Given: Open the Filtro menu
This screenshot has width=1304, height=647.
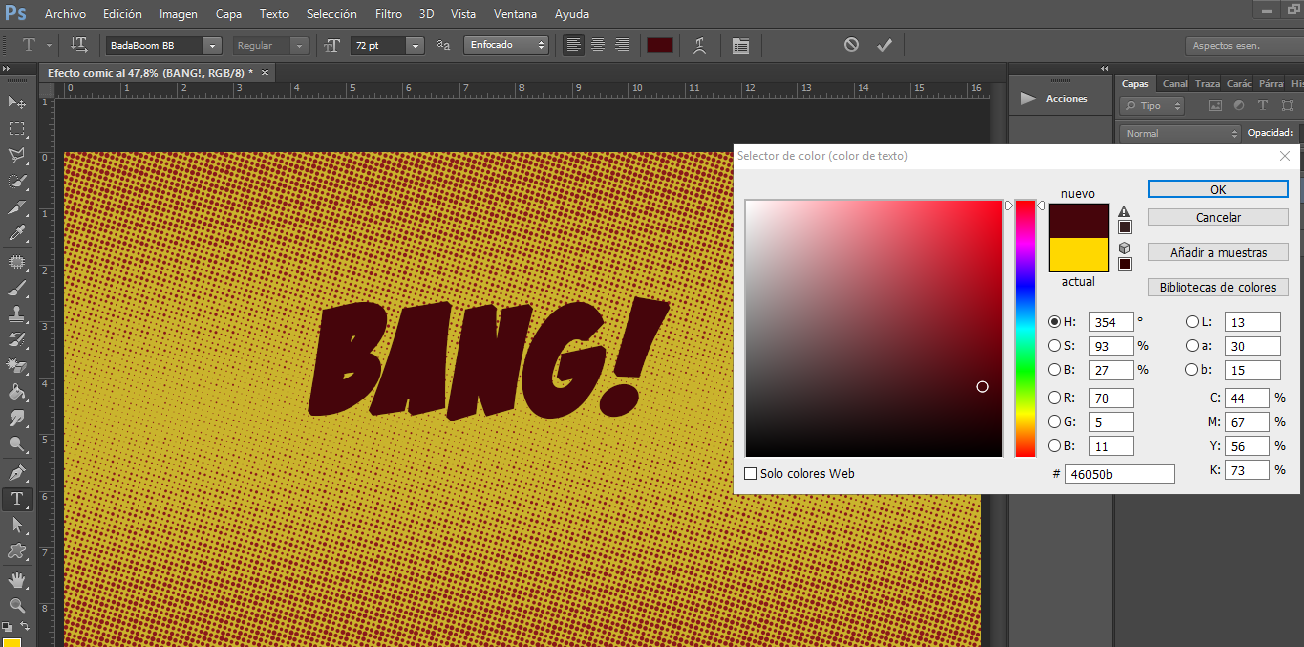Looking at the screenshot, I should pos(388,14).
